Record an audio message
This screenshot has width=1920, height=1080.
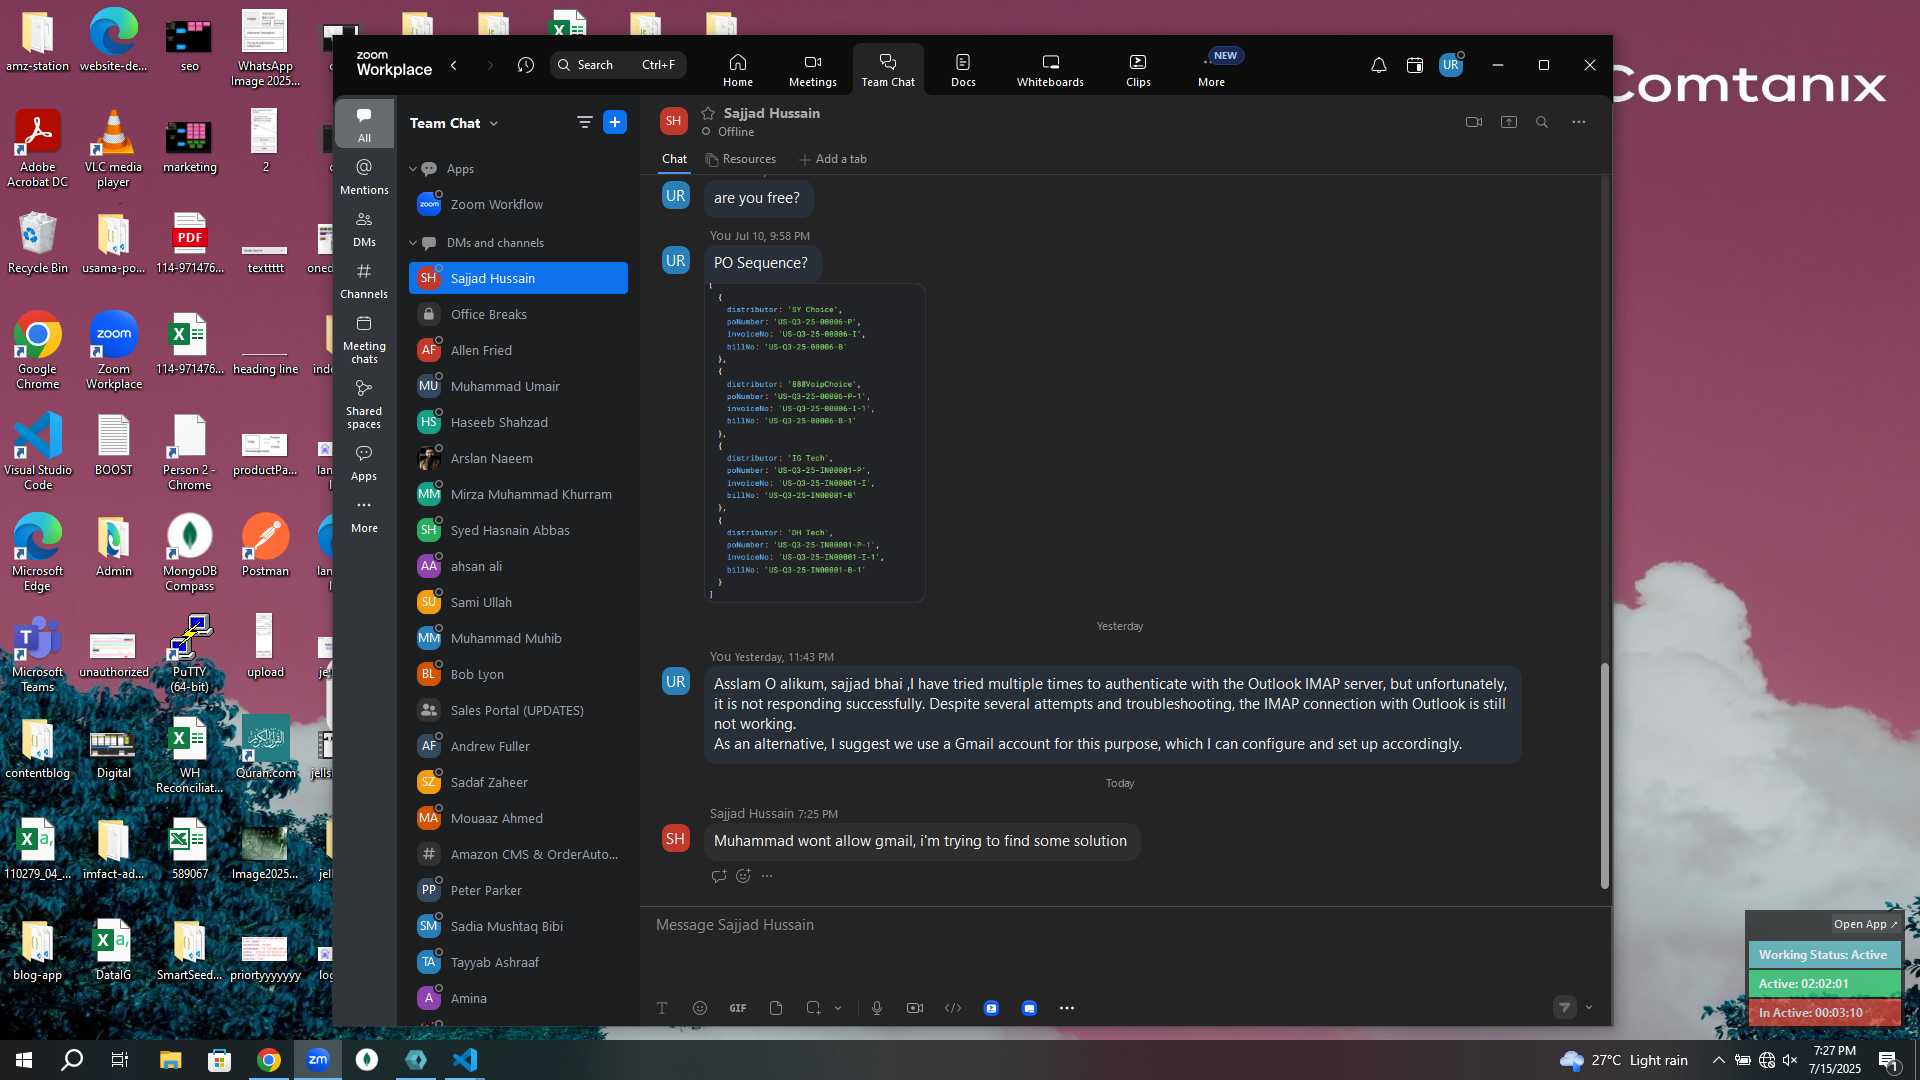pyautogui.click(x=877, y=1008)
